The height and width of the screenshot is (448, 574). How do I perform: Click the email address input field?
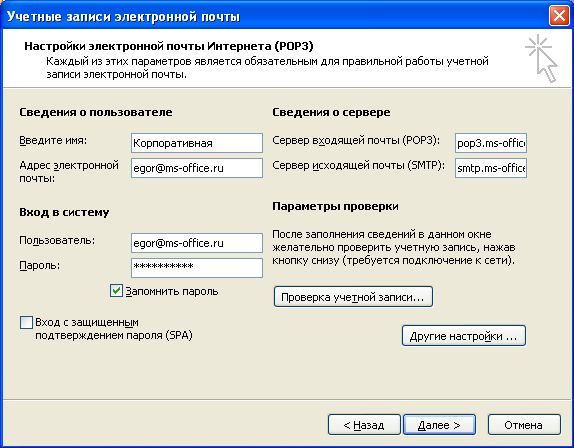[x=197, y=168]
